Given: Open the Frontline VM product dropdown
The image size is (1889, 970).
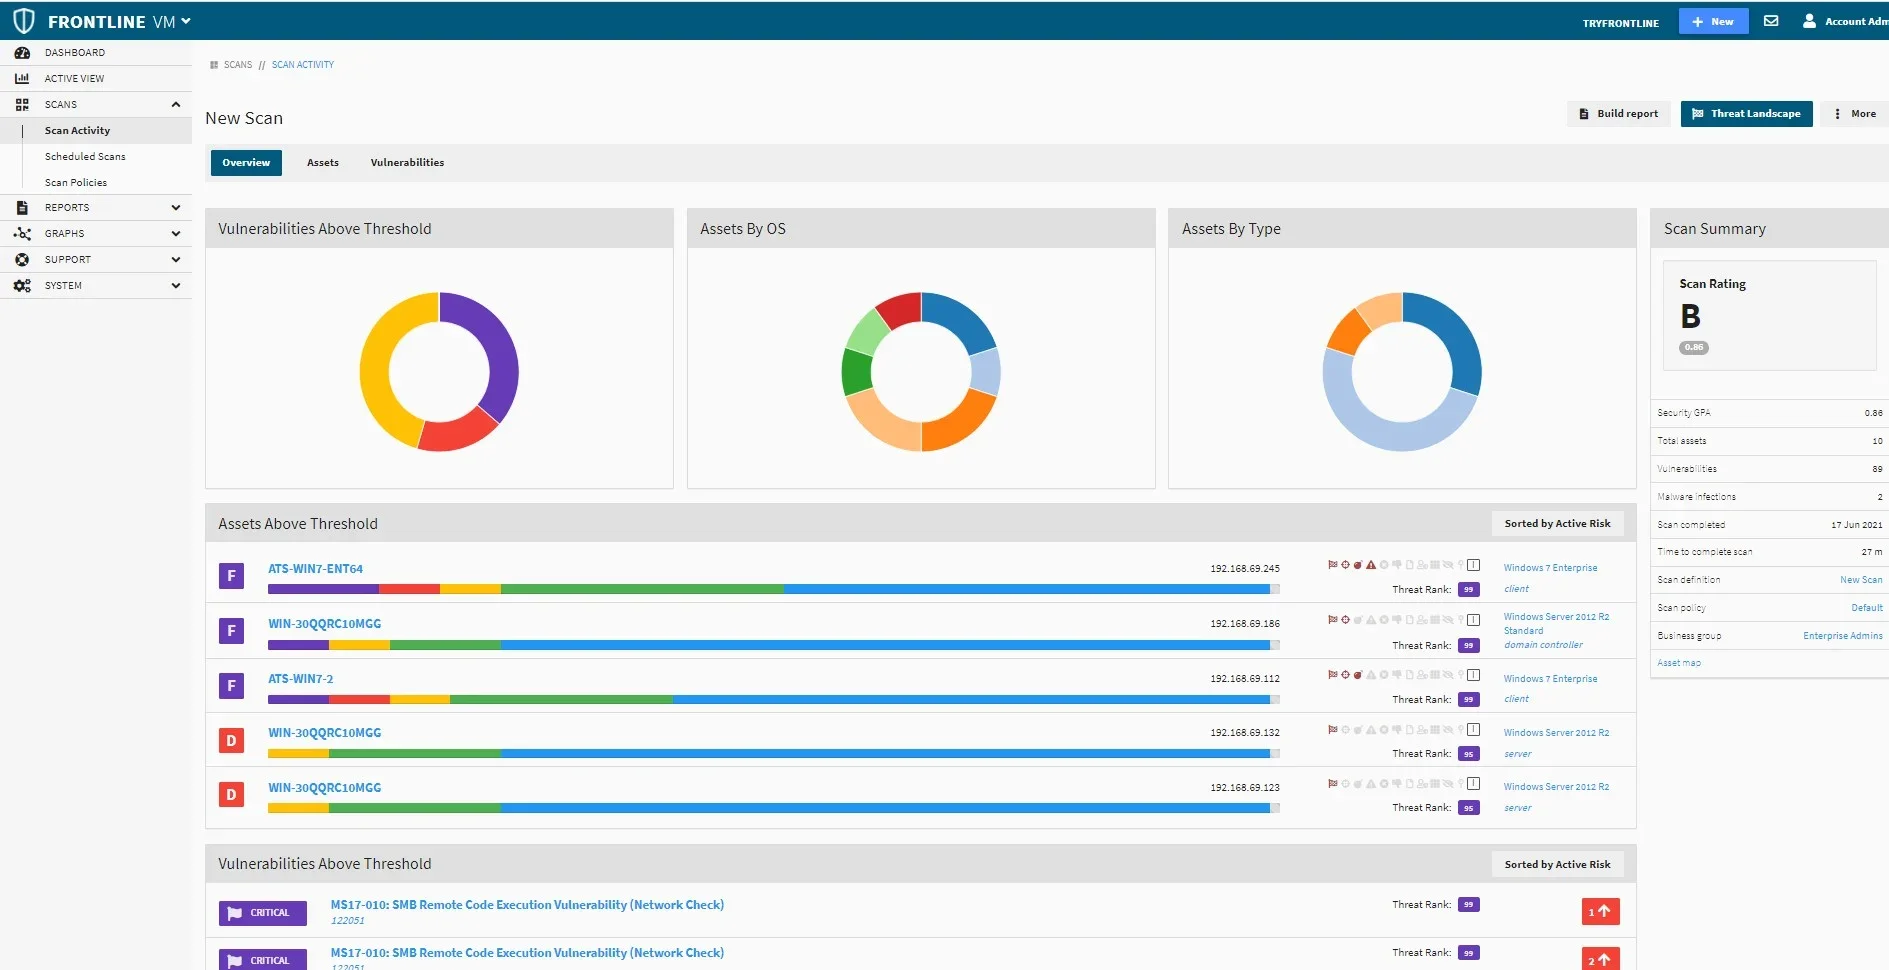Looking at the screenshot, I should [x=186, y=21].
